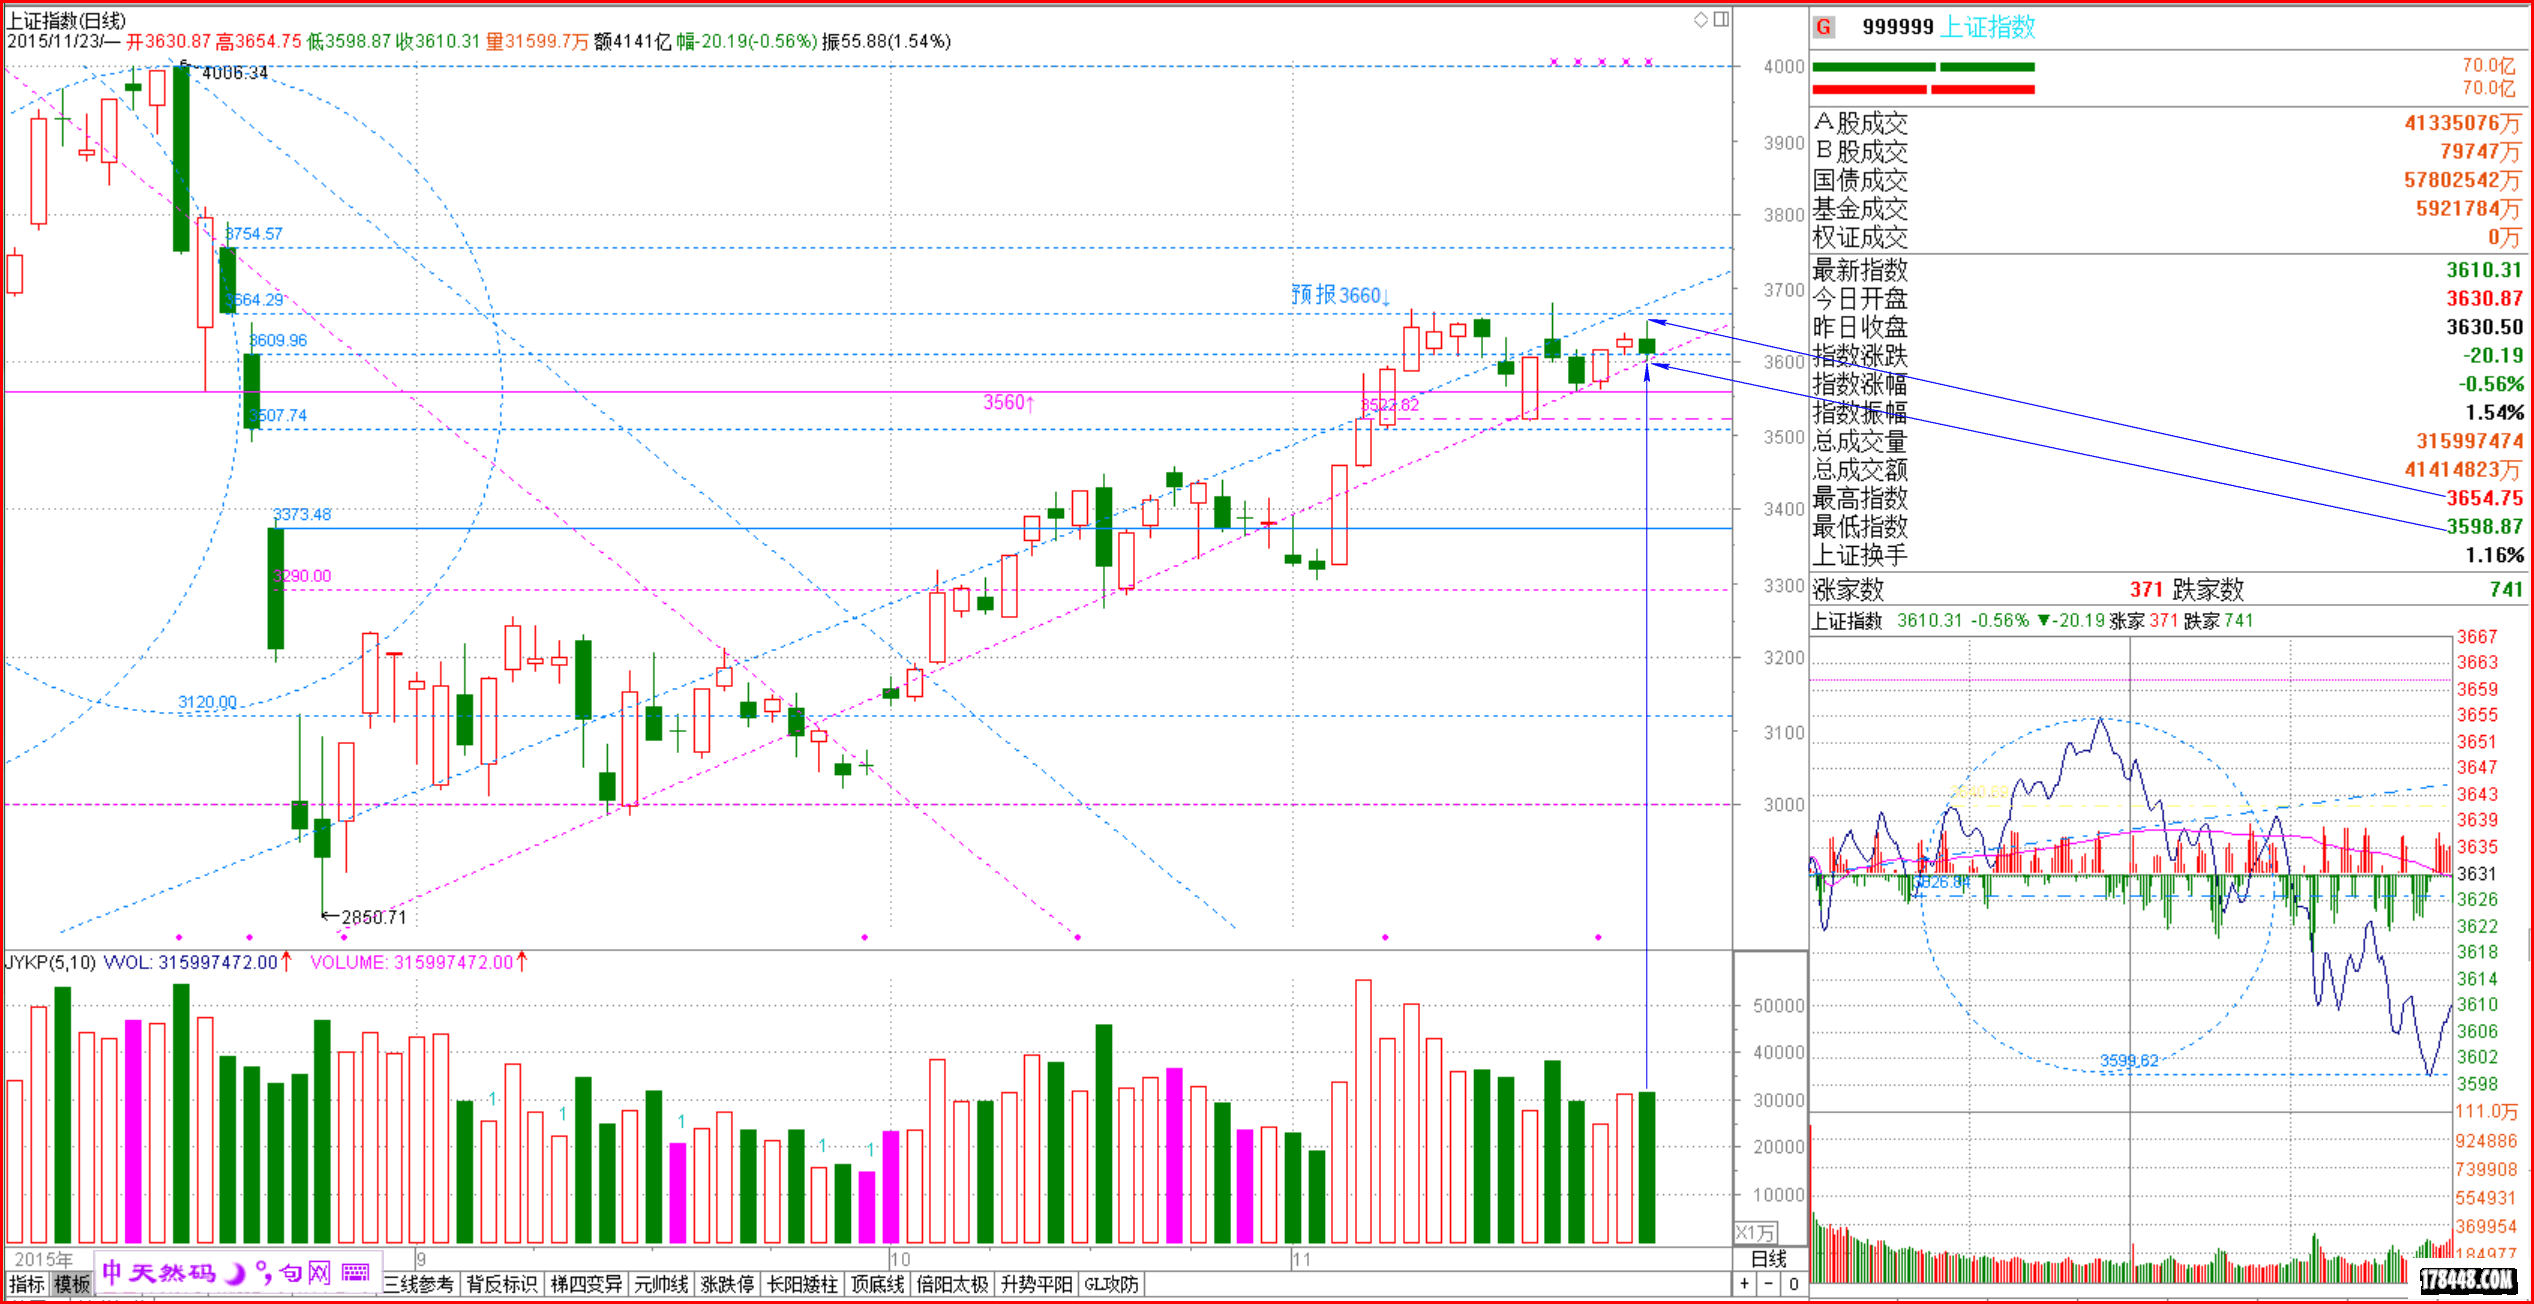Select the 升势平阳 indicator tab

[x=1036, y=1284]
